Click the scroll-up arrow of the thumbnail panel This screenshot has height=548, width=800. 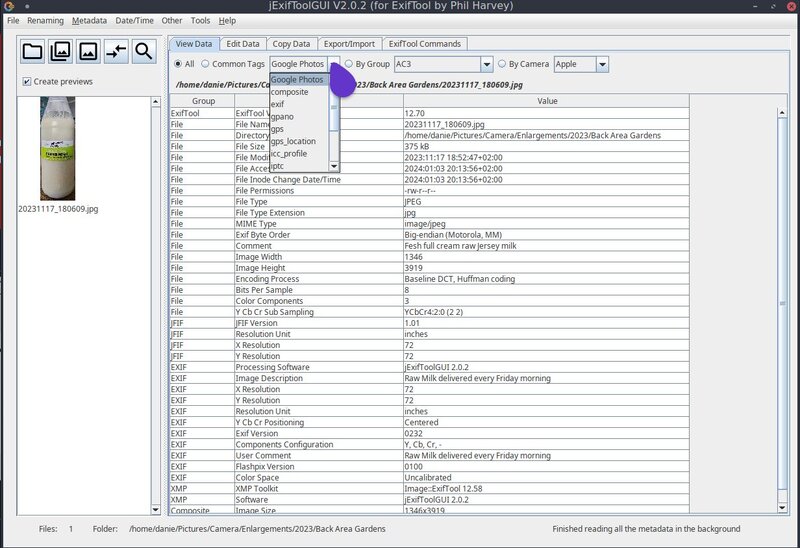pyautogui.click(x=156, y=102)
